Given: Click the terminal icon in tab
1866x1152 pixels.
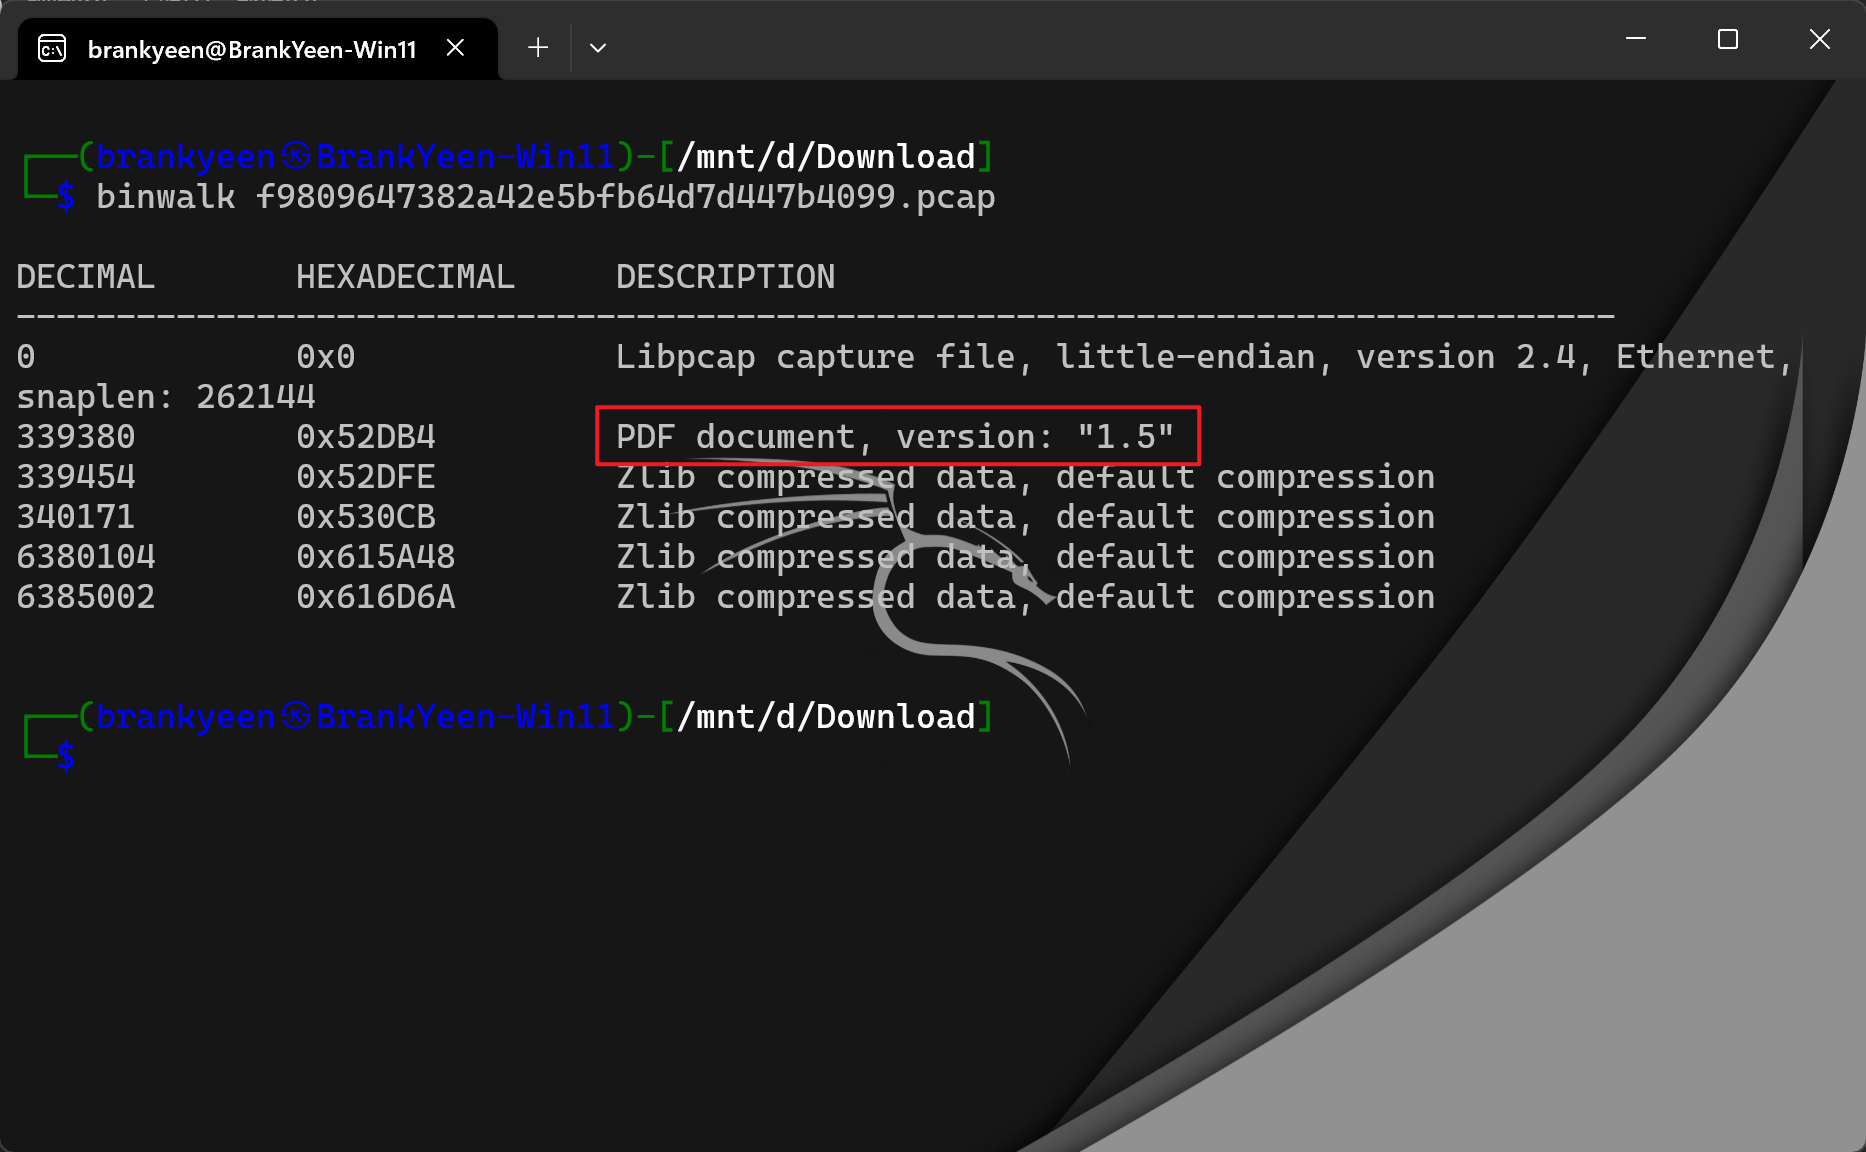Looking at the screenshot, I should (52, 48).
